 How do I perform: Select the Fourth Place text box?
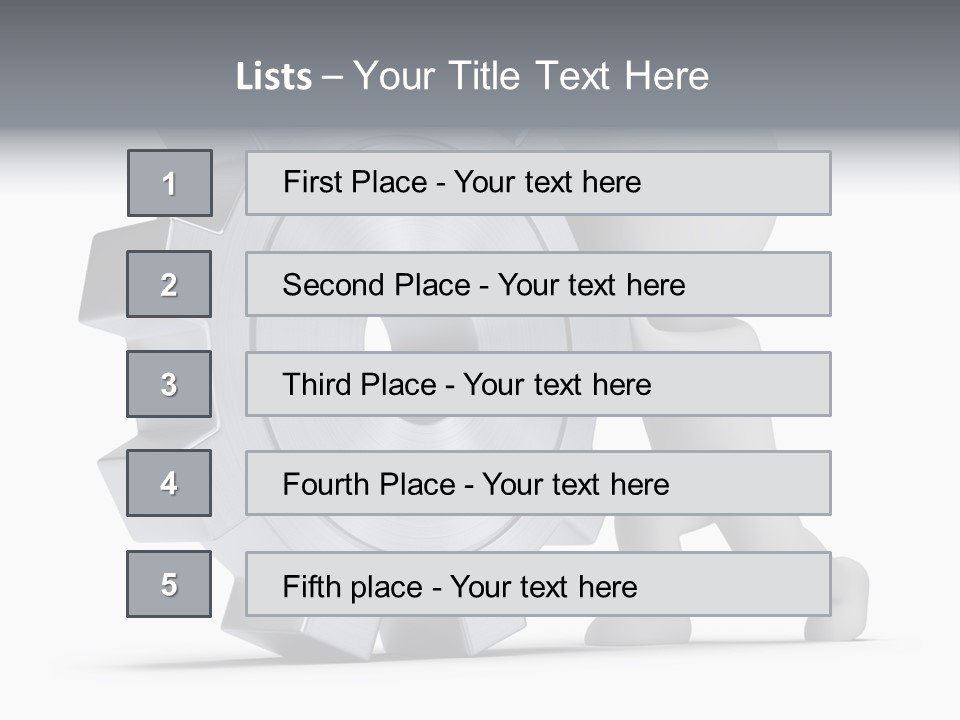(538, 484)
